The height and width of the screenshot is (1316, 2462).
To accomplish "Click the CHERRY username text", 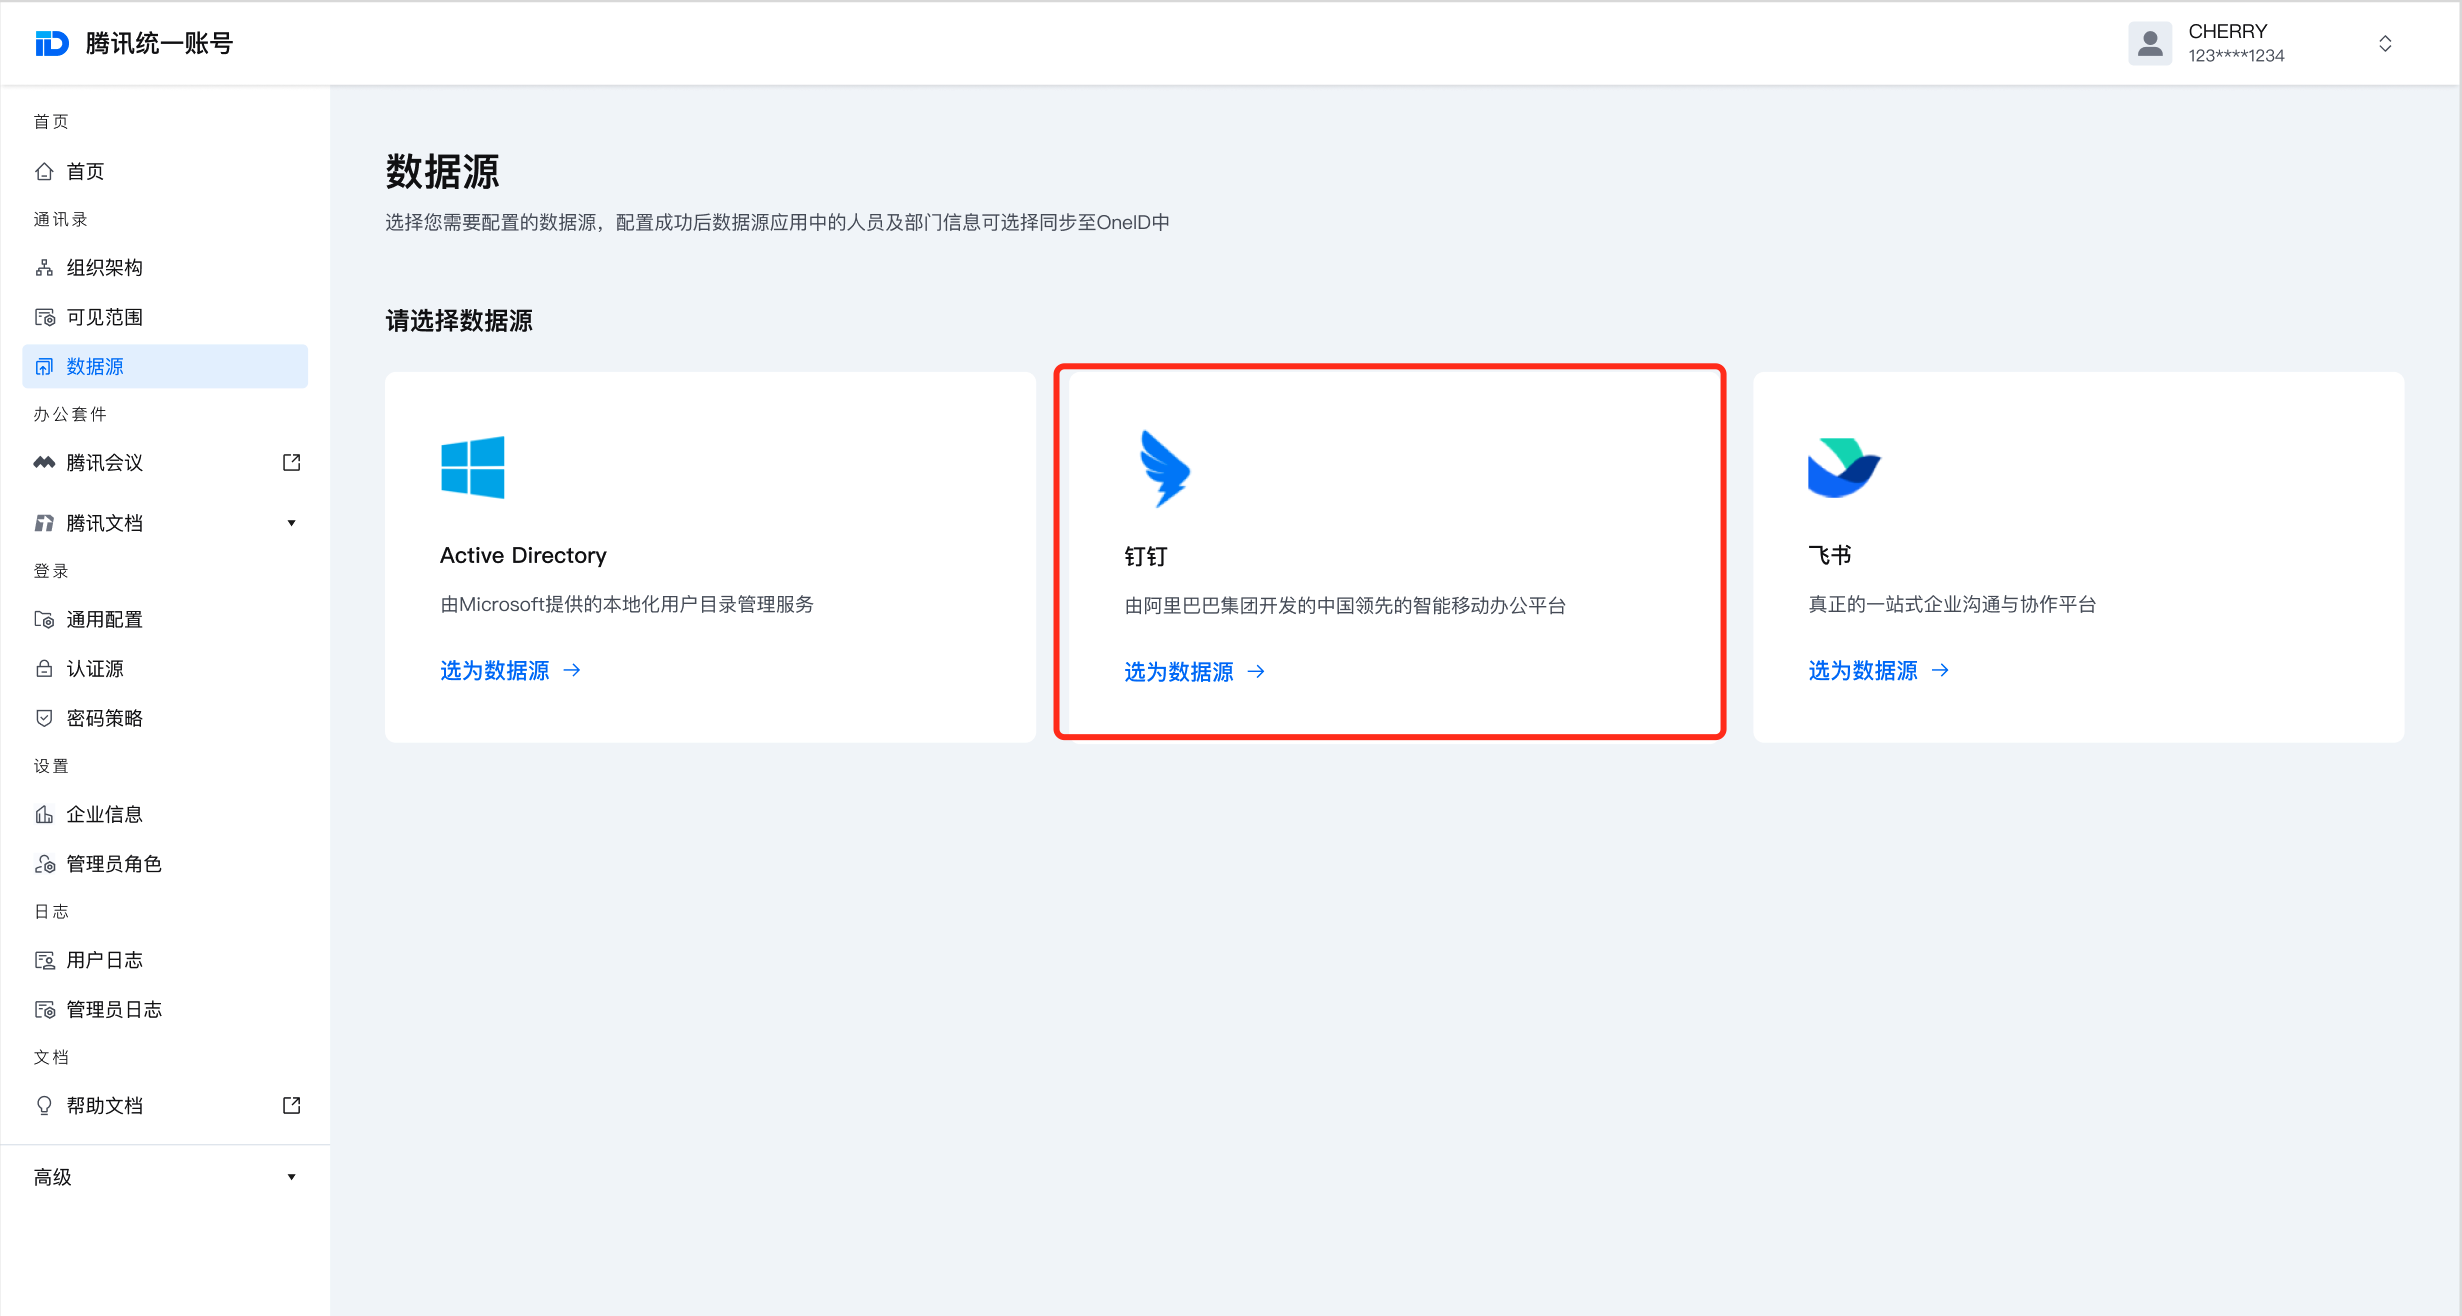I will coord(2227,31).
